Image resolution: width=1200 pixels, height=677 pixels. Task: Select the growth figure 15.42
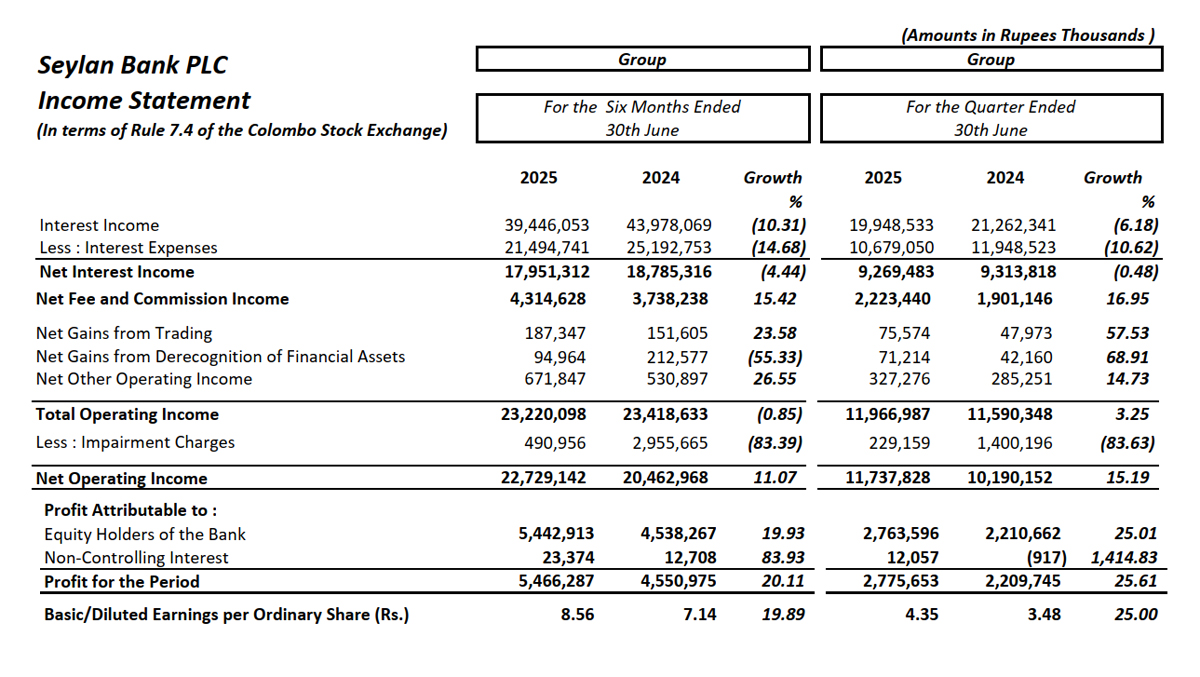point(775,298)
